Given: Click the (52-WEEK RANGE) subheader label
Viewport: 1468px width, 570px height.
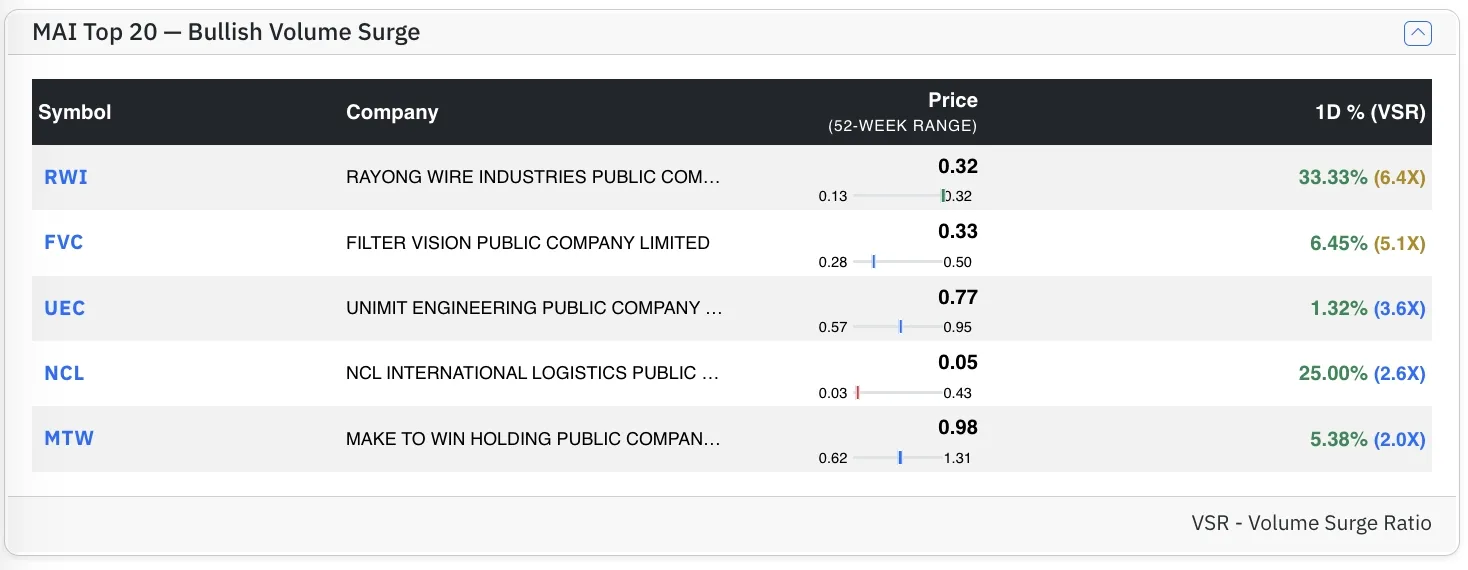Looking at the screenshot, I should pyautogui.click(x=903, y=126).
